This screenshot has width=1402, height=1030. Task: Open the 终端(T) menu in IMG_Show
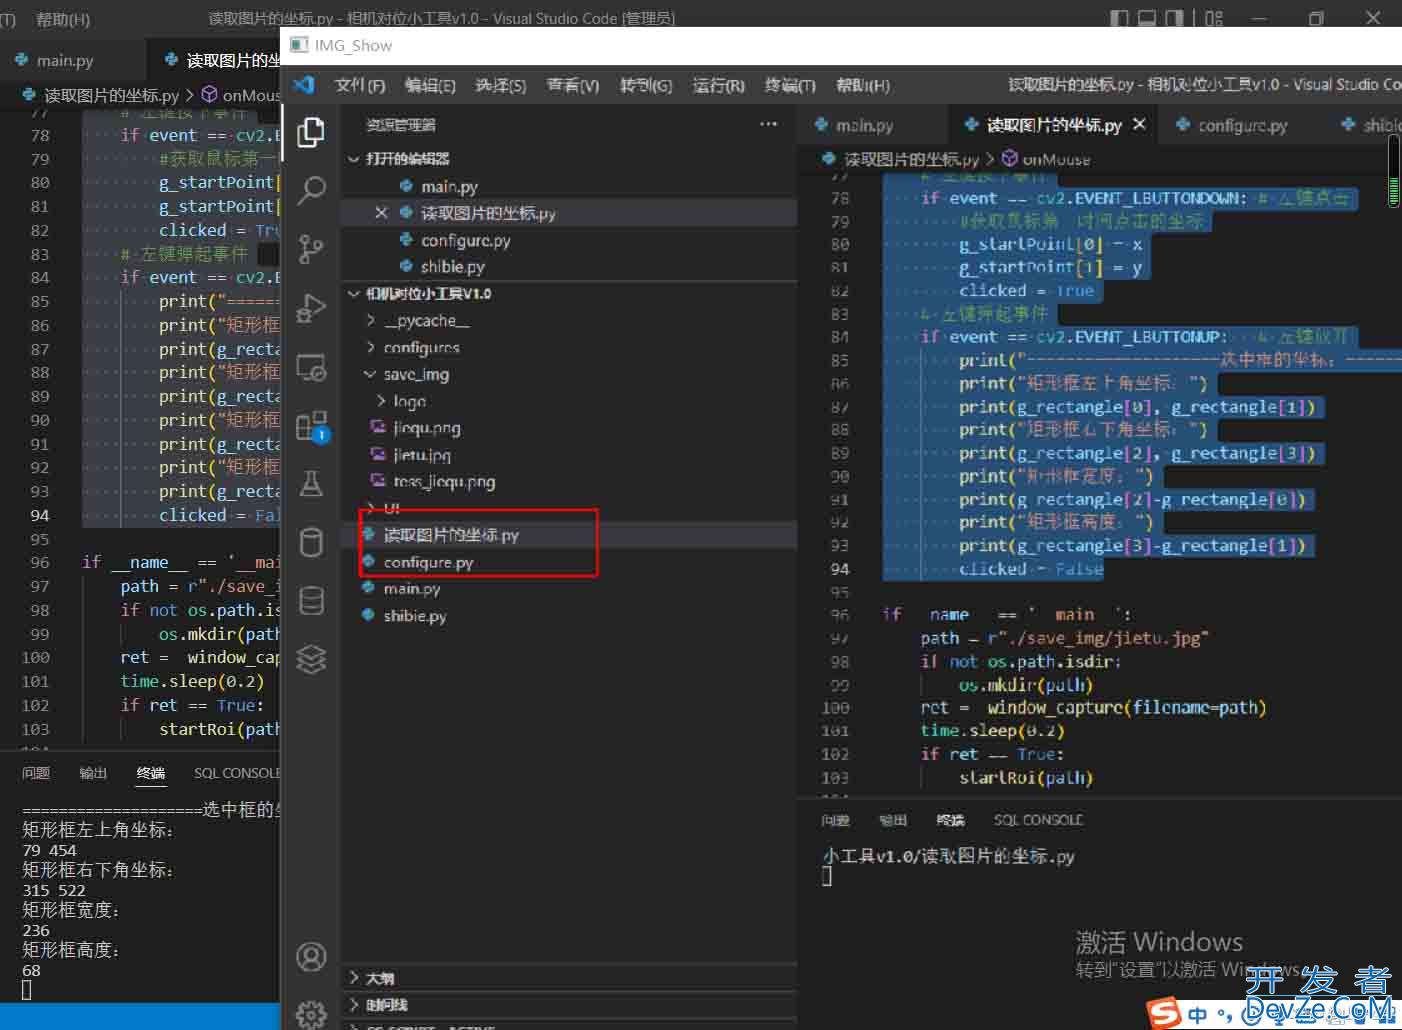point(791,85)
